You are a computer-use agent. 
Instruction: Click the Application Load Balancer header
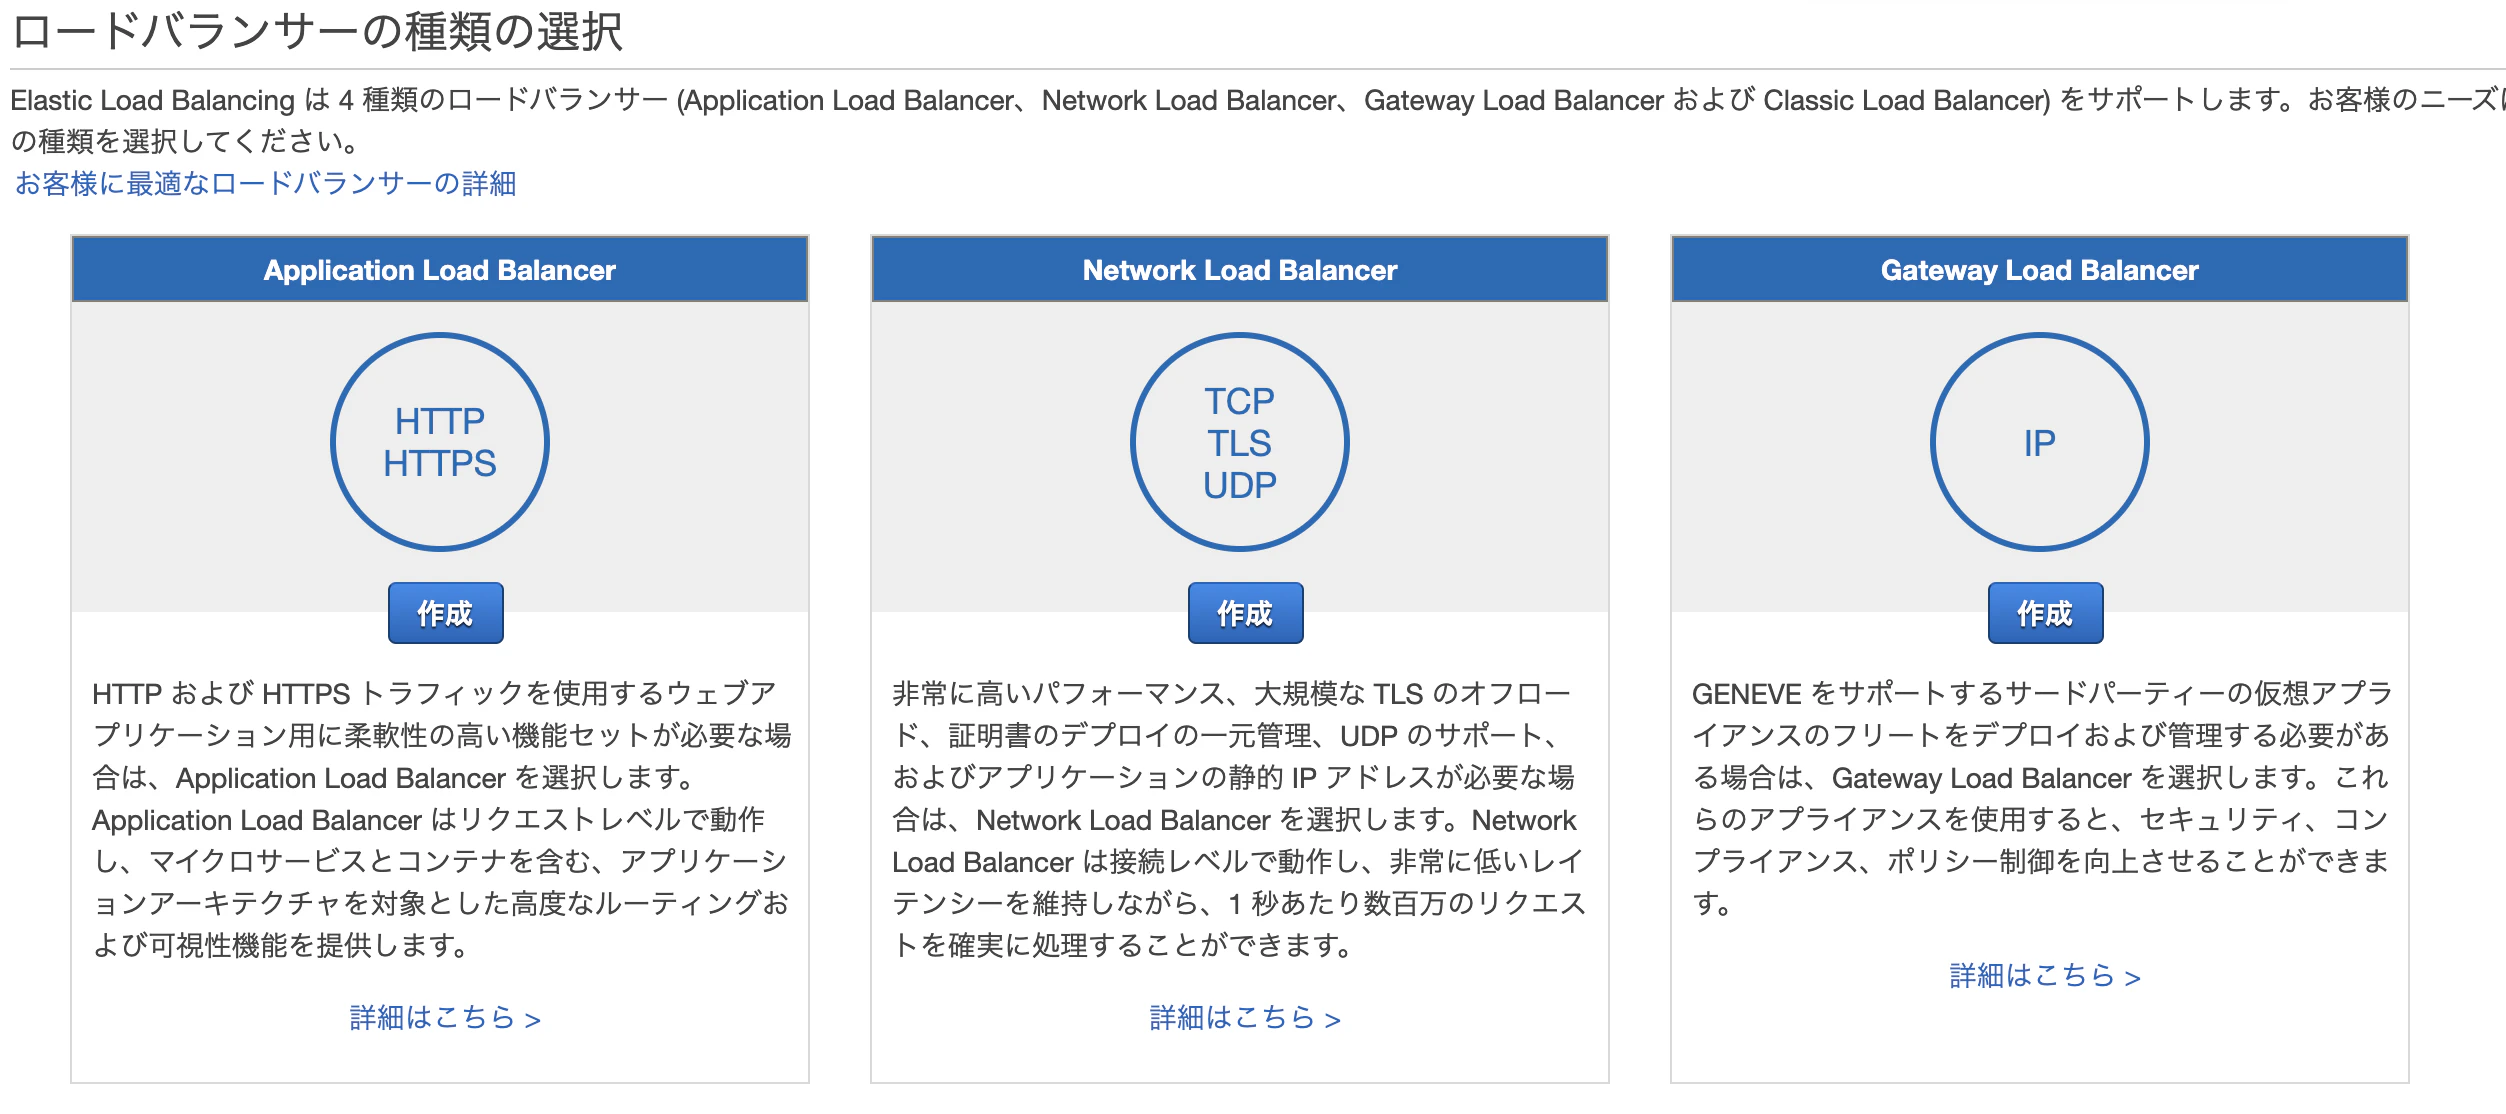coord(440,270)
